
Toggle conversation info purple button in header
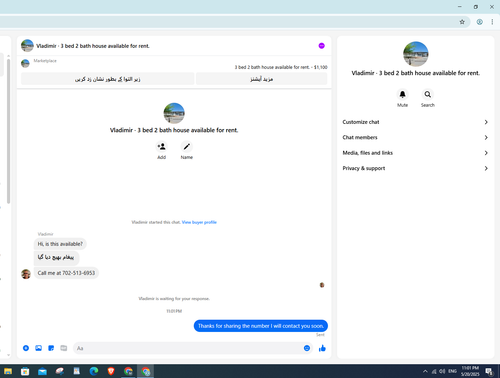point(321,46)
